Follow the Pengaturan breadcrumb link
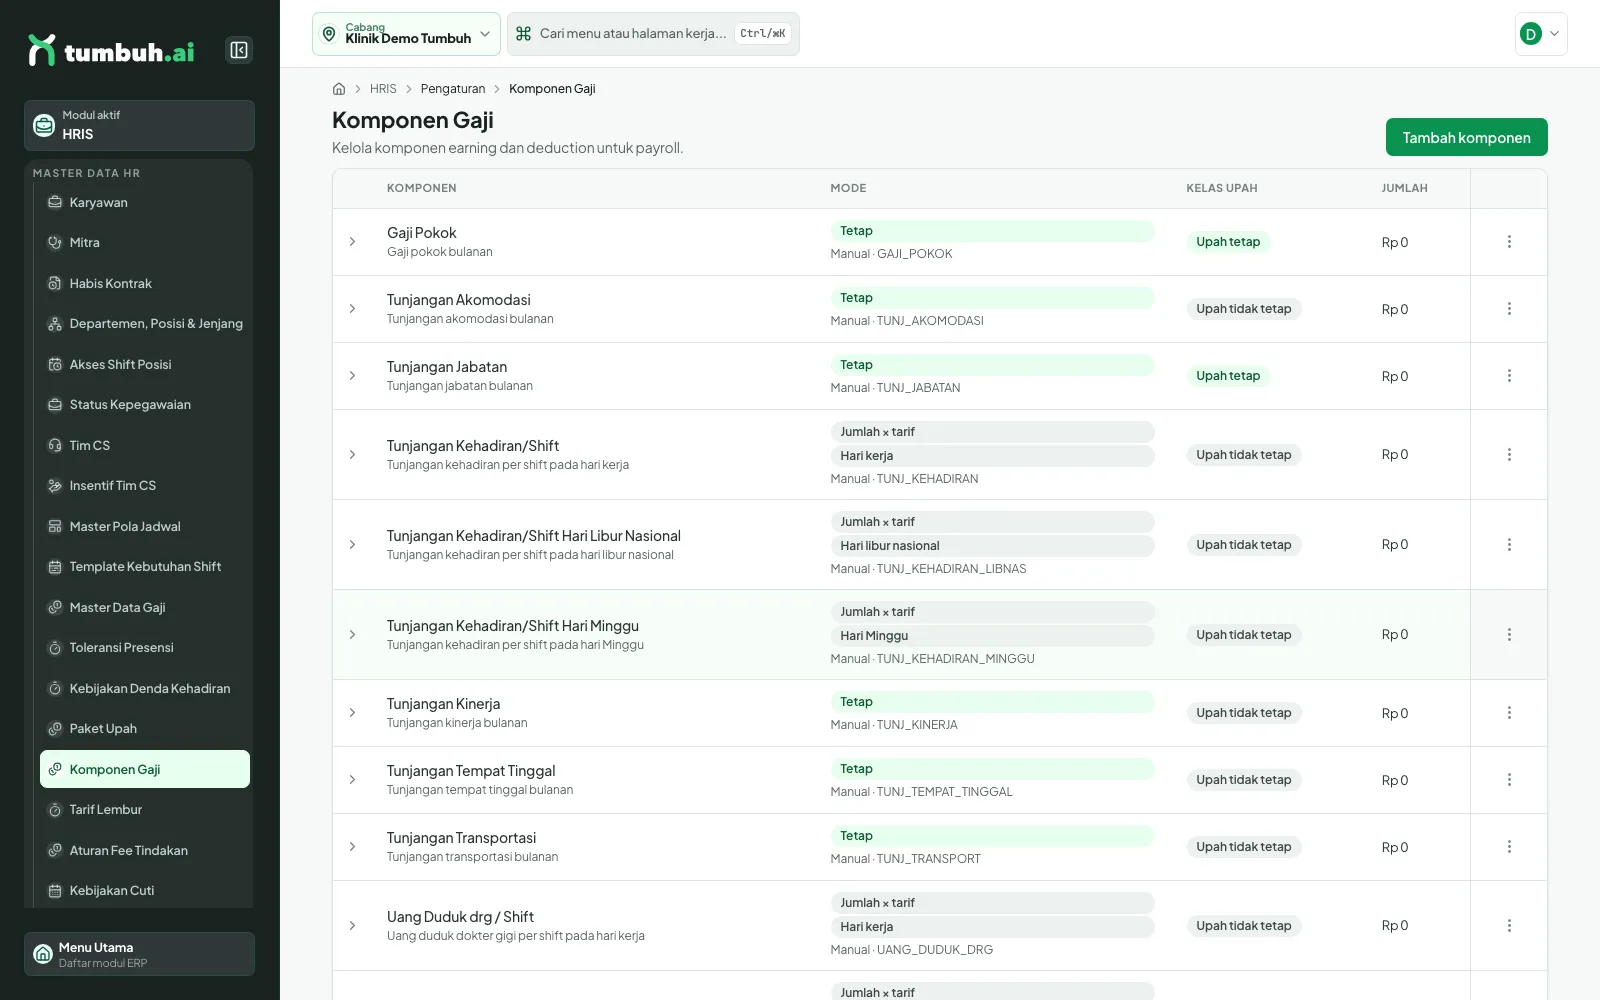1600x1000 pixels. (453, 89)
